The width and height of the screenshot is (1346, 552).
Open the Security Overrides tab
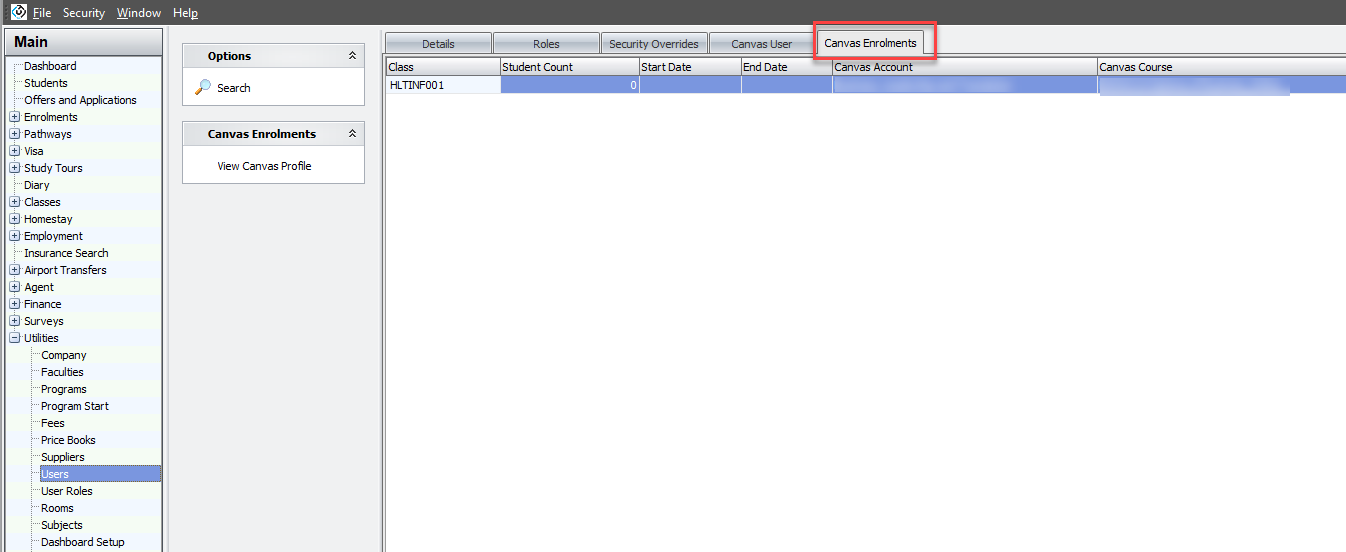(654, 44)
